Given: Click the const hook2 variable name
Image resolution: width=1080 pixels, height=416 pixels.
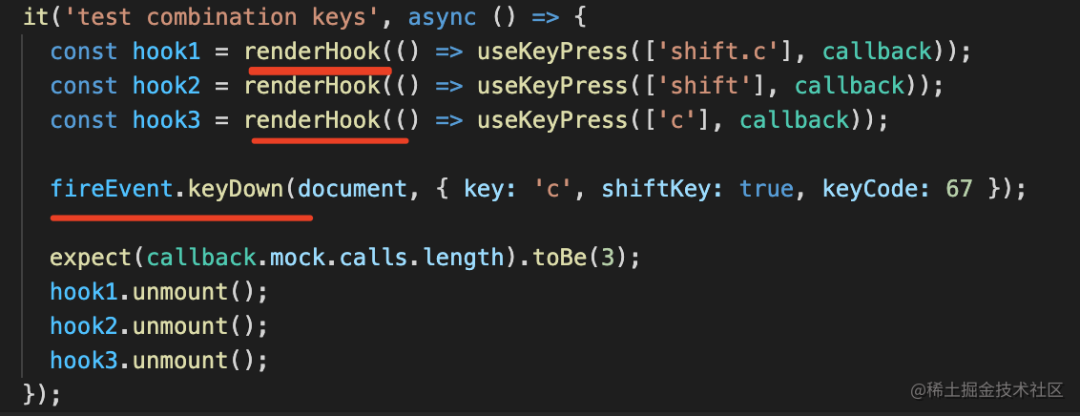Looking at the screenshot, I should tap(167, 86).
